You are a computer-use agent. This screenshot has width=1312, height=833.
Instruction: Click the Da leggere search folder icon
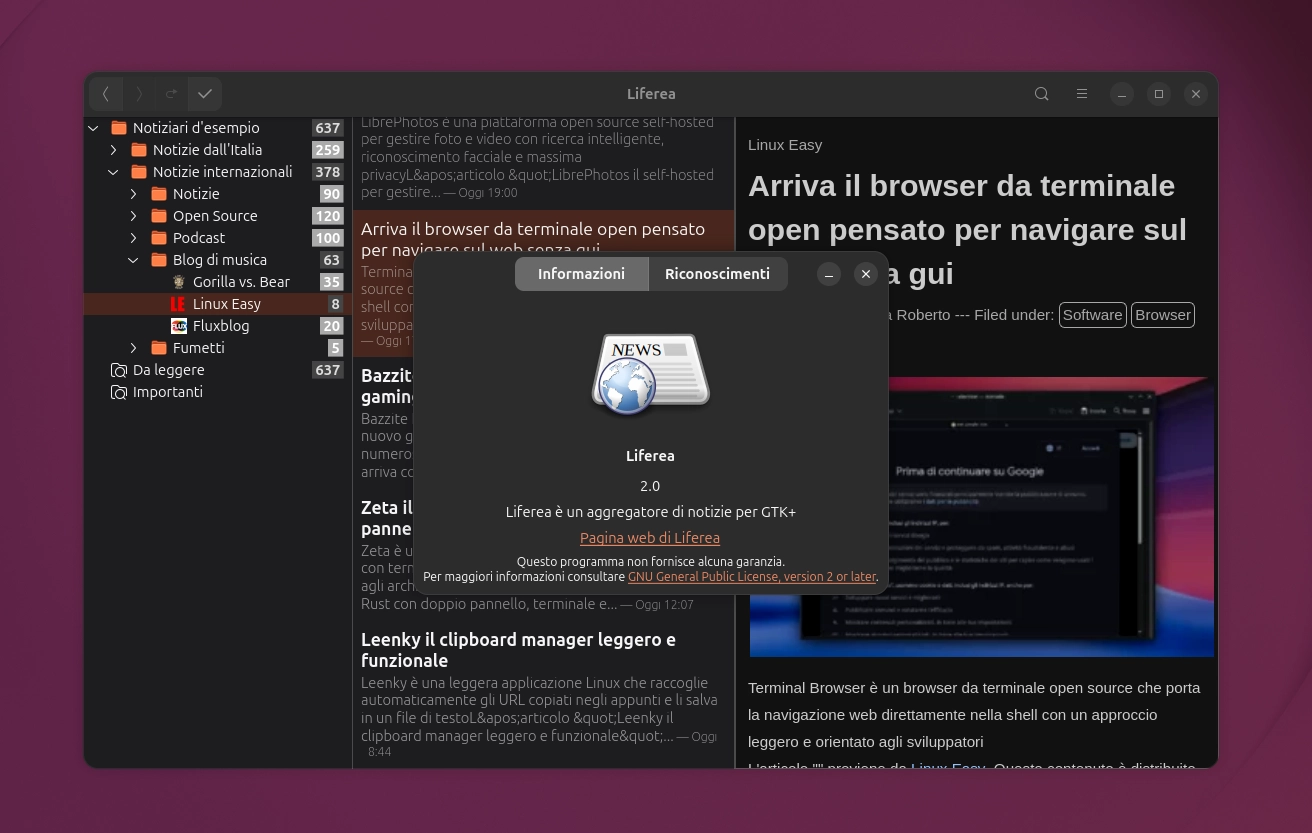tap(119, 370)
